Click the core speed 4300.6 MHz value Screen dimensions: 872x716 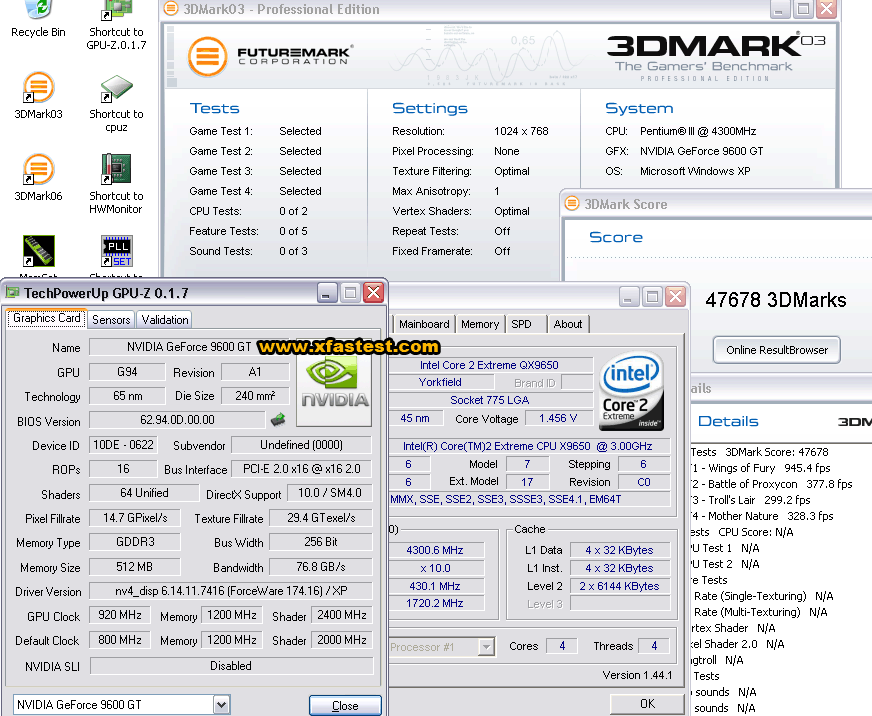(435, 550)
